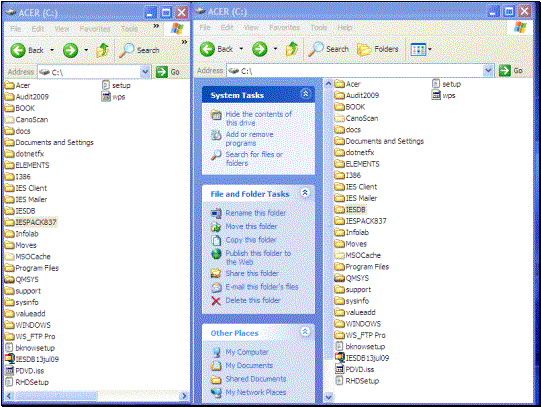Select setup file in right window
This screenshot has height=407, width=541.
[x=446, y=84]
